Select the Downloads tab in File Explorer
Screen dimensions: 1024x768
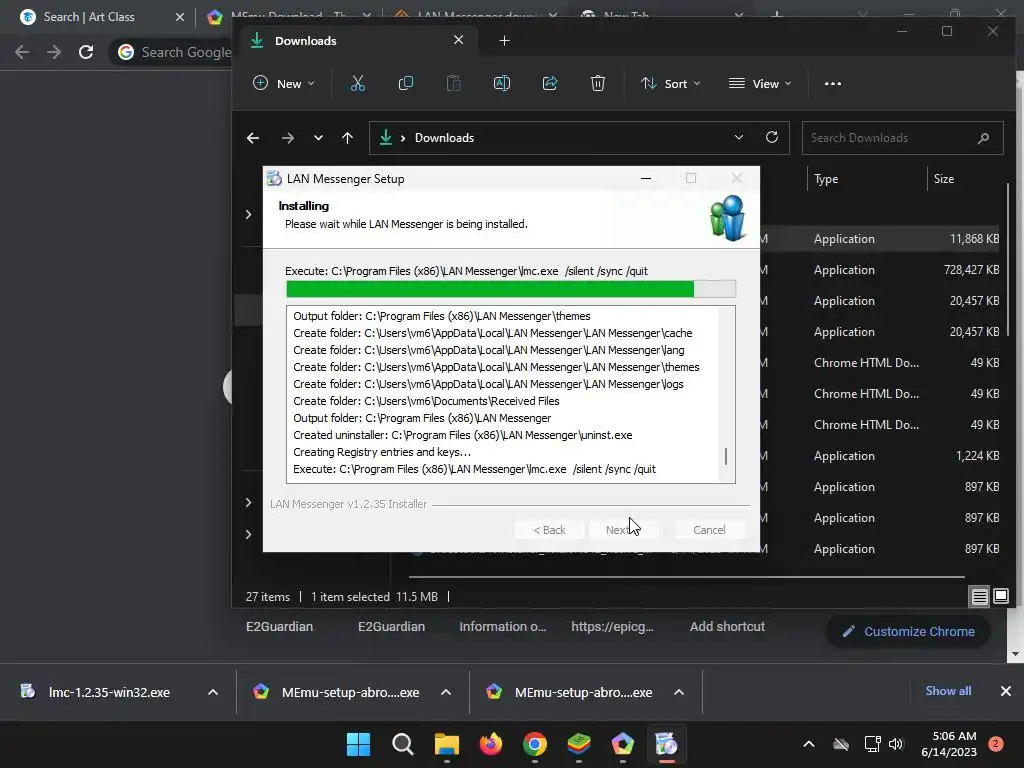[358, 40]
